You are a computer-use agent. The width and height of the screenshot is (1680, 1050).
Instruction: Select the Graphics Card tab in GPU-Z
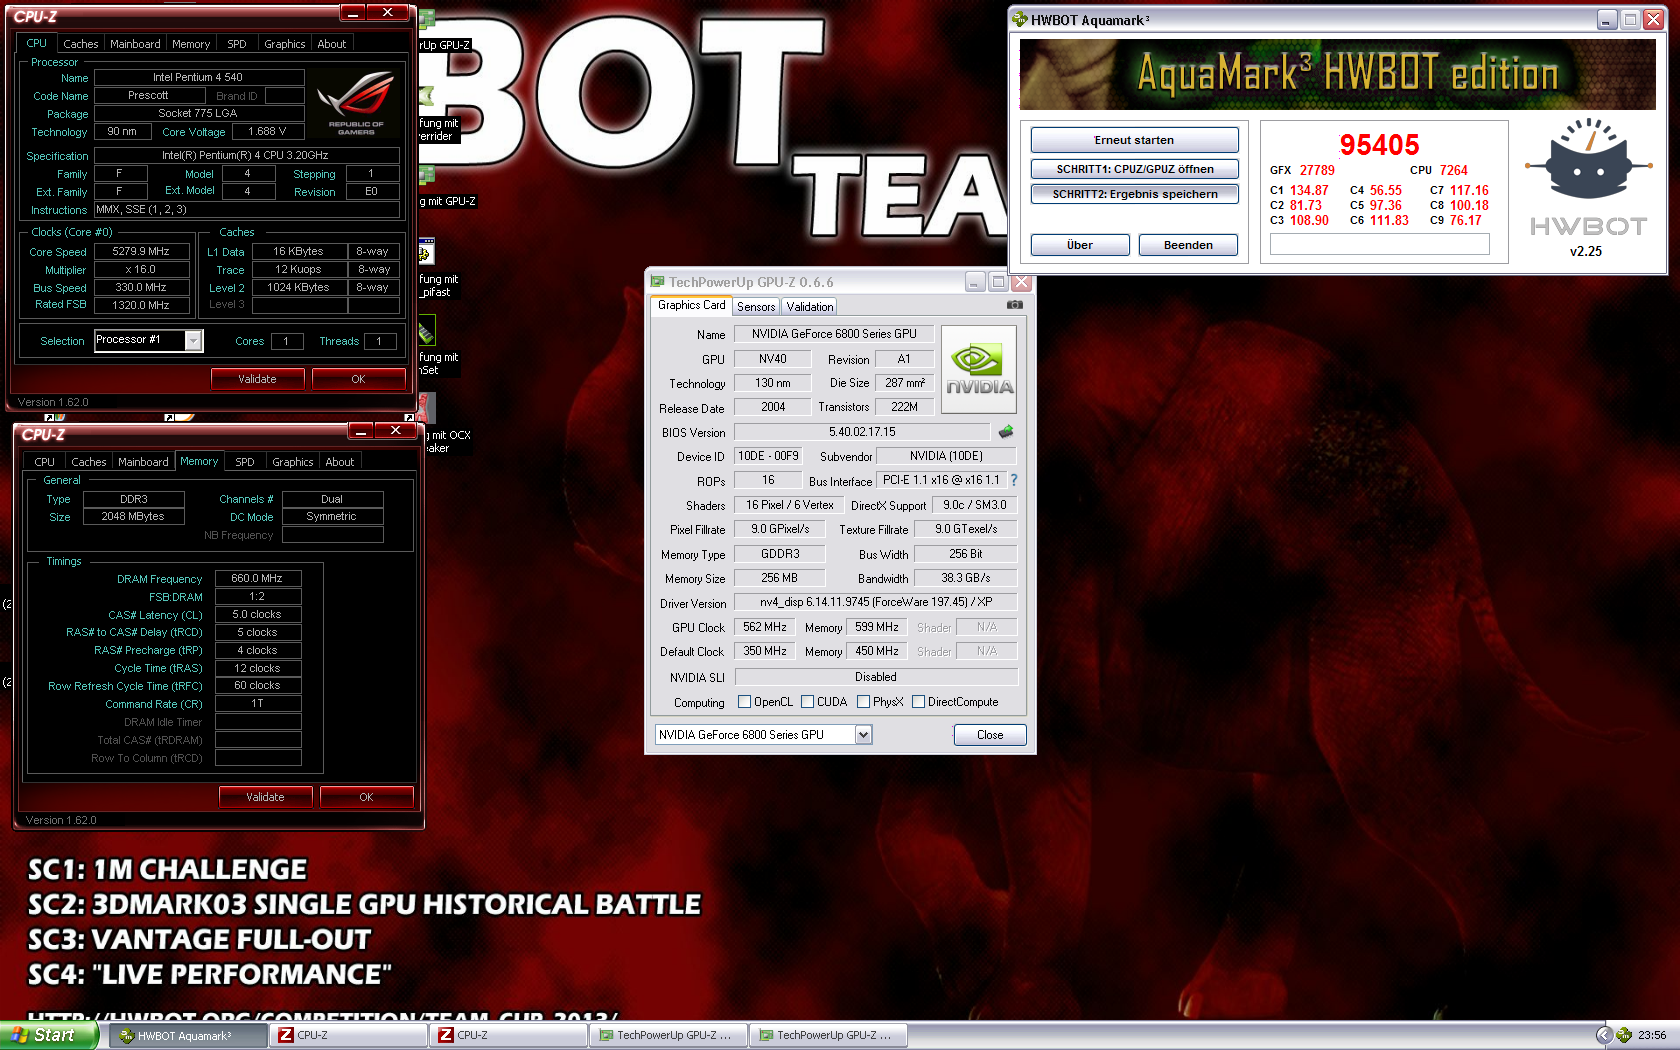pyautogui.click(x=692, y=305)
